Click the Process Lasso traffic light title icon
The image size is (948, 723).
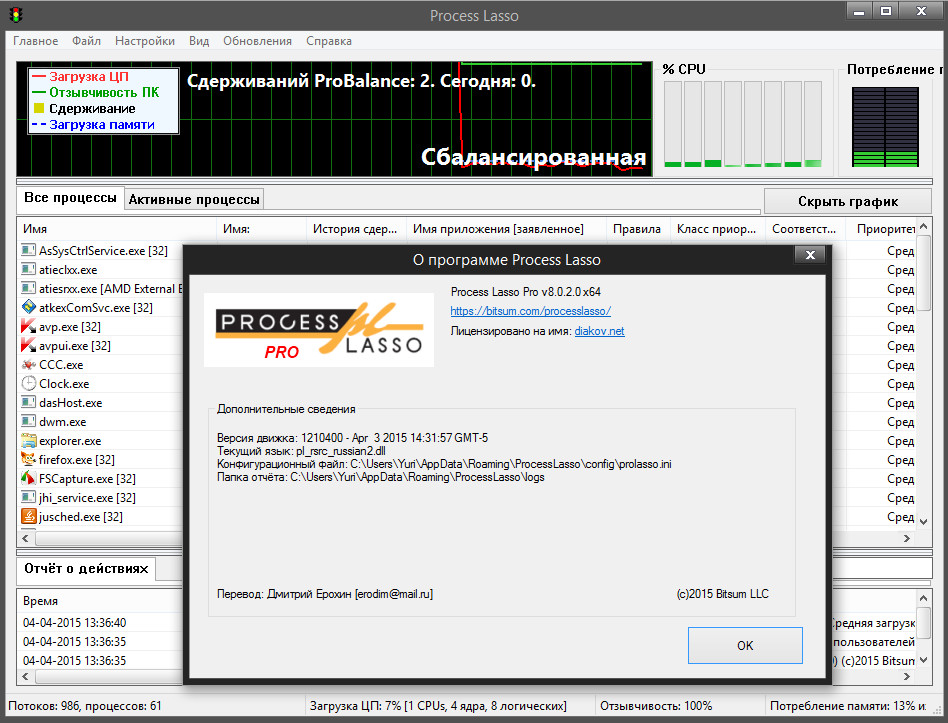pyautogui.click(x=16, y=15)
